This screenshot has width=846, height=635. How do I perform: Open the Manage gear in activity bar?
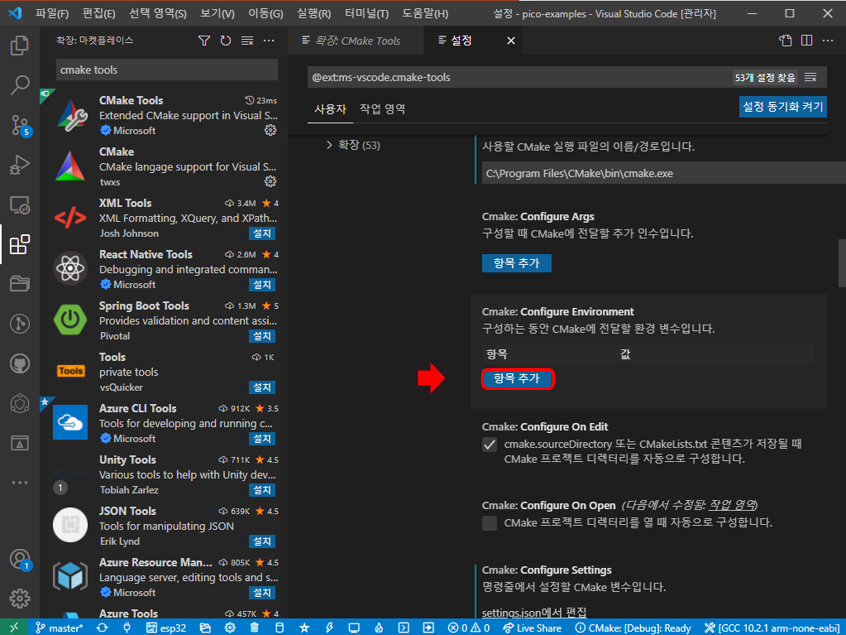(19, 598)
